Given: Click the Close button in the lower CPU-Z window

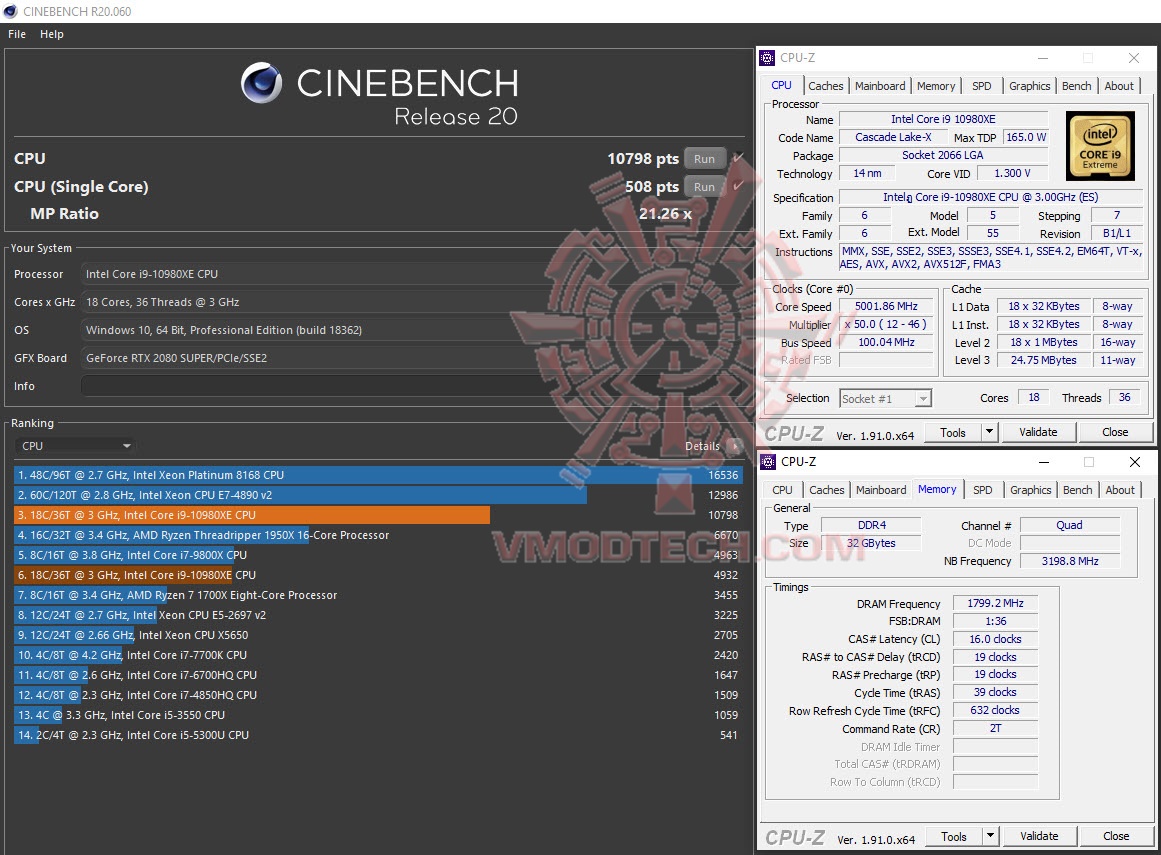Looking at the screenshot, I should click(1116, 836).
